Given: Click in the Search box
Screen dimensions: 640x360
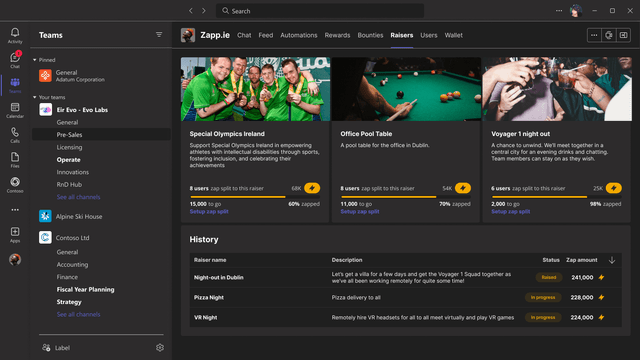Looking at the screenshot, I should coord(320,11).
